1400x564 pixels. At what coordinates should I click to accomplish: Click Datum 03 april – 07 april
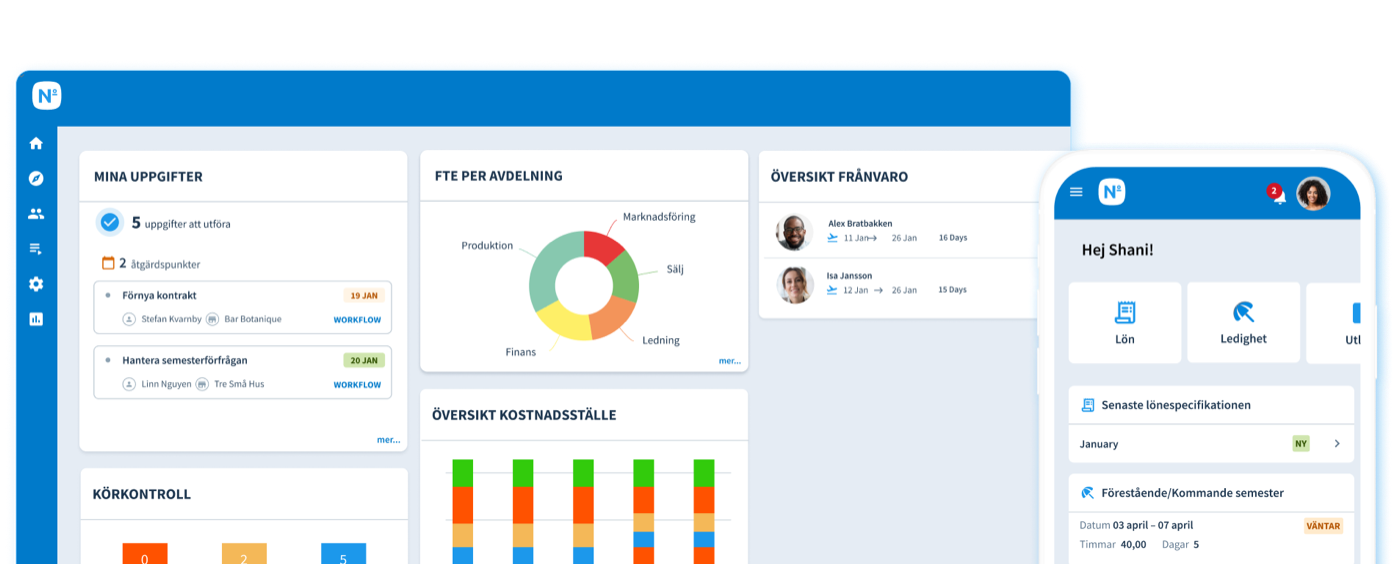click(x=1136, y=525)
